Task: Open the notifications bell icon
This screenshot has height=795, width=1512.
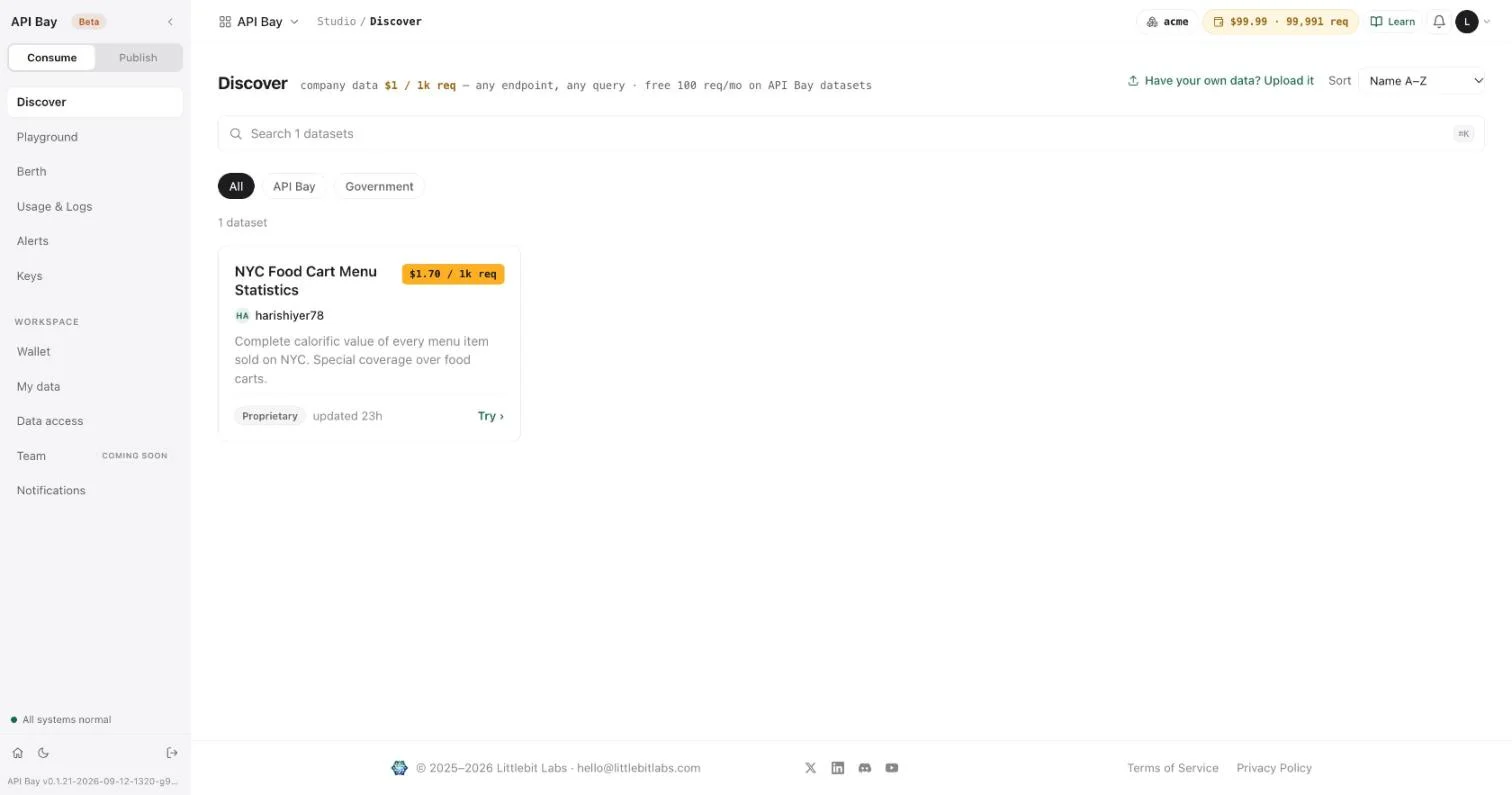Action: coord(1438,21)
